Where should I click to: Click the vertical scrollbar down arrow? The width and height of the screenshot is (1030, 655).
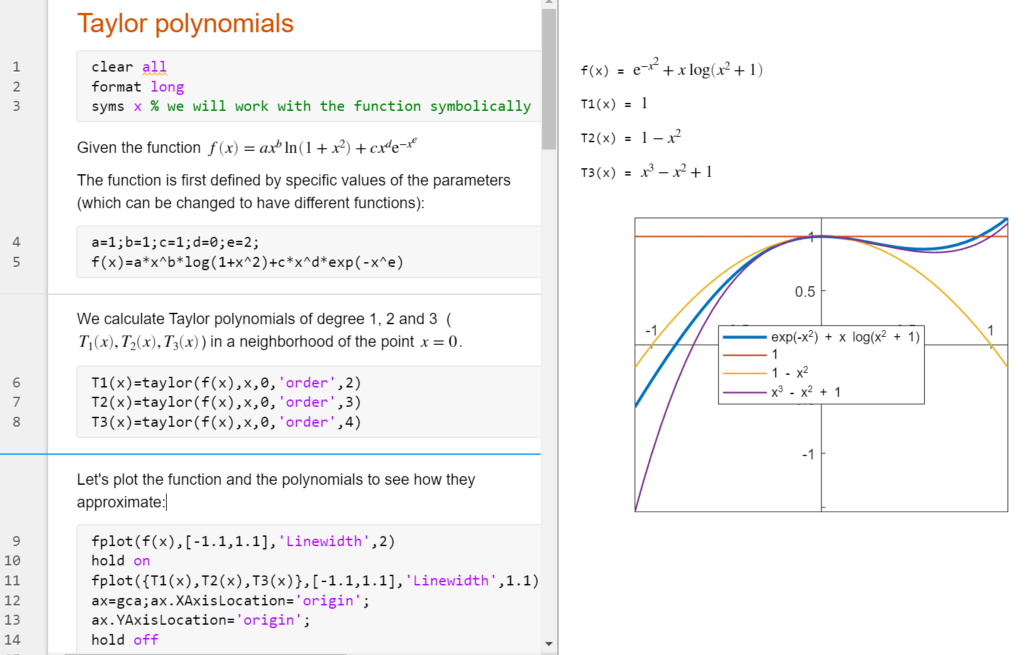[548, 642]
